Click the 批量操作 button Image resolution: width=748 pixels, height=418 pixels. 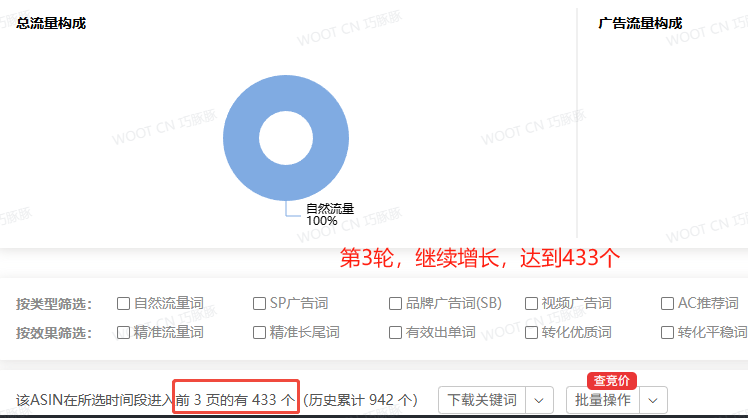click(603, 400)
